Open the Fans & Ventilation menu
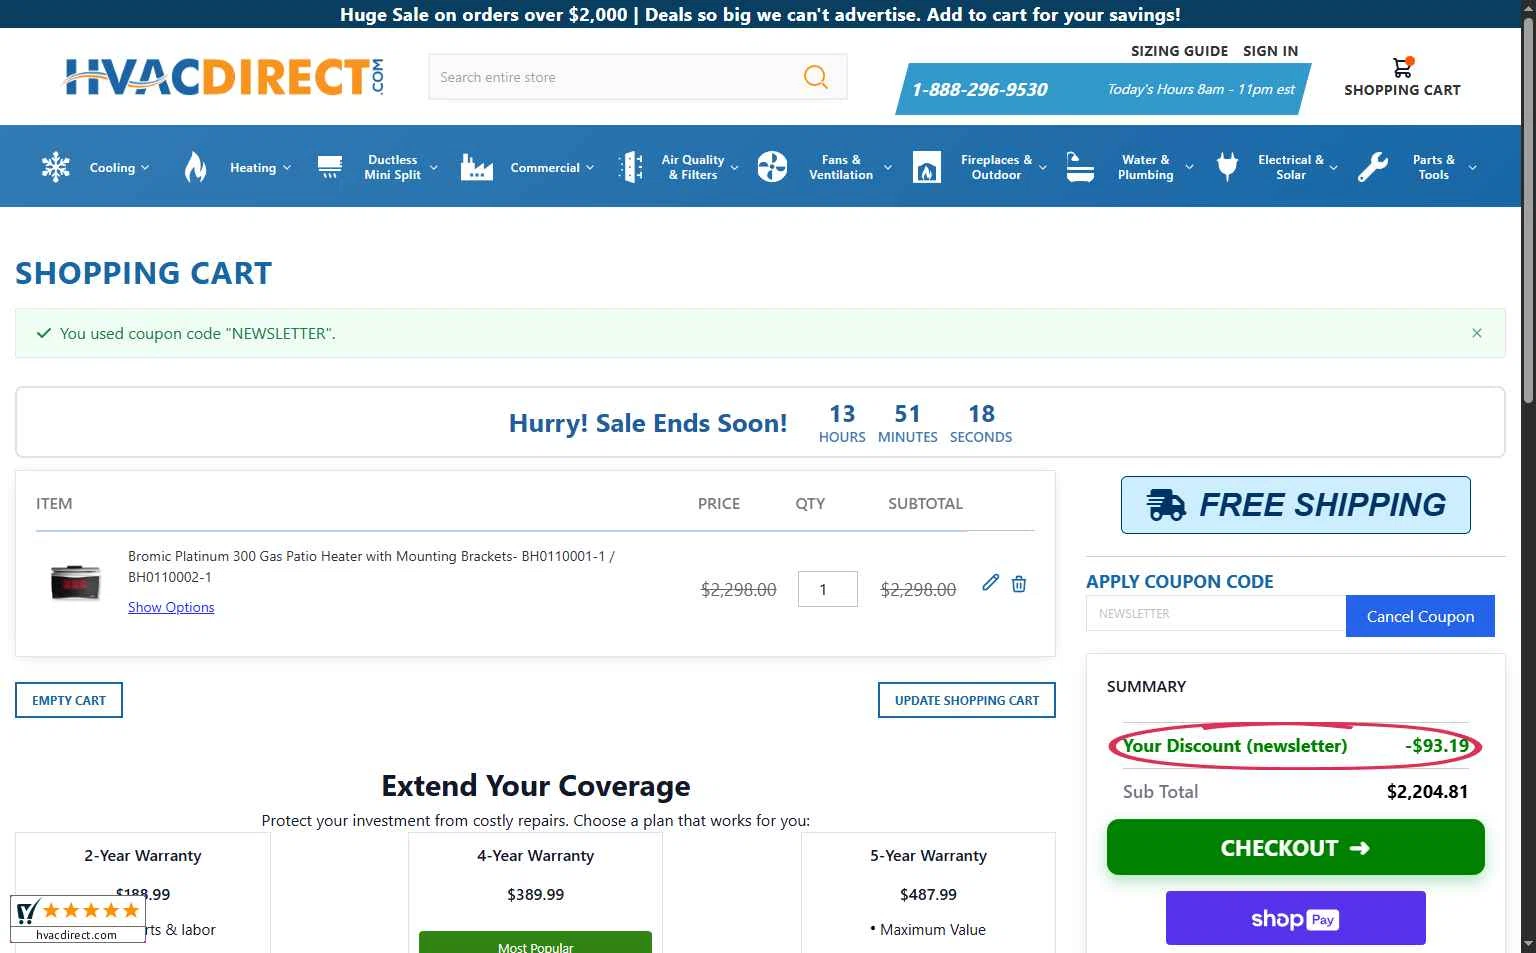Viewport: 1536px width, 953px height. [841, 167]
